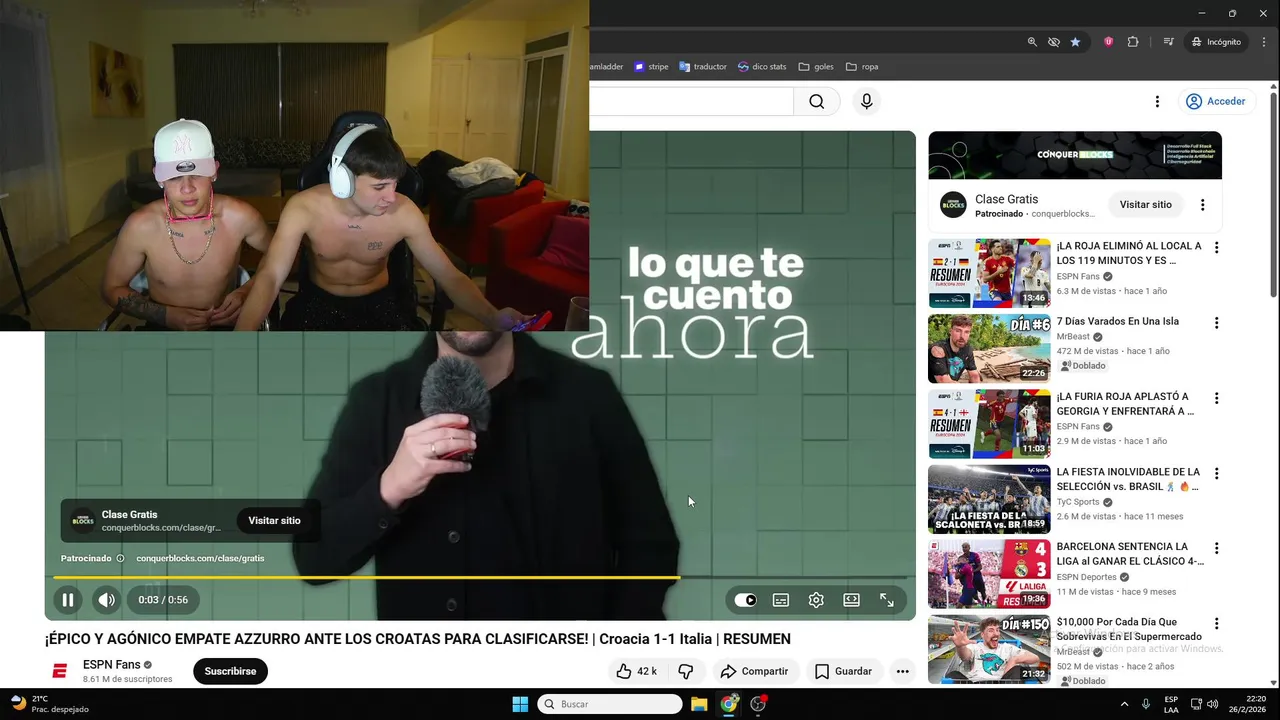1280x720 pixels.
Task: Click taskbar Buscar search box
Action: click(x=610, y=704)
